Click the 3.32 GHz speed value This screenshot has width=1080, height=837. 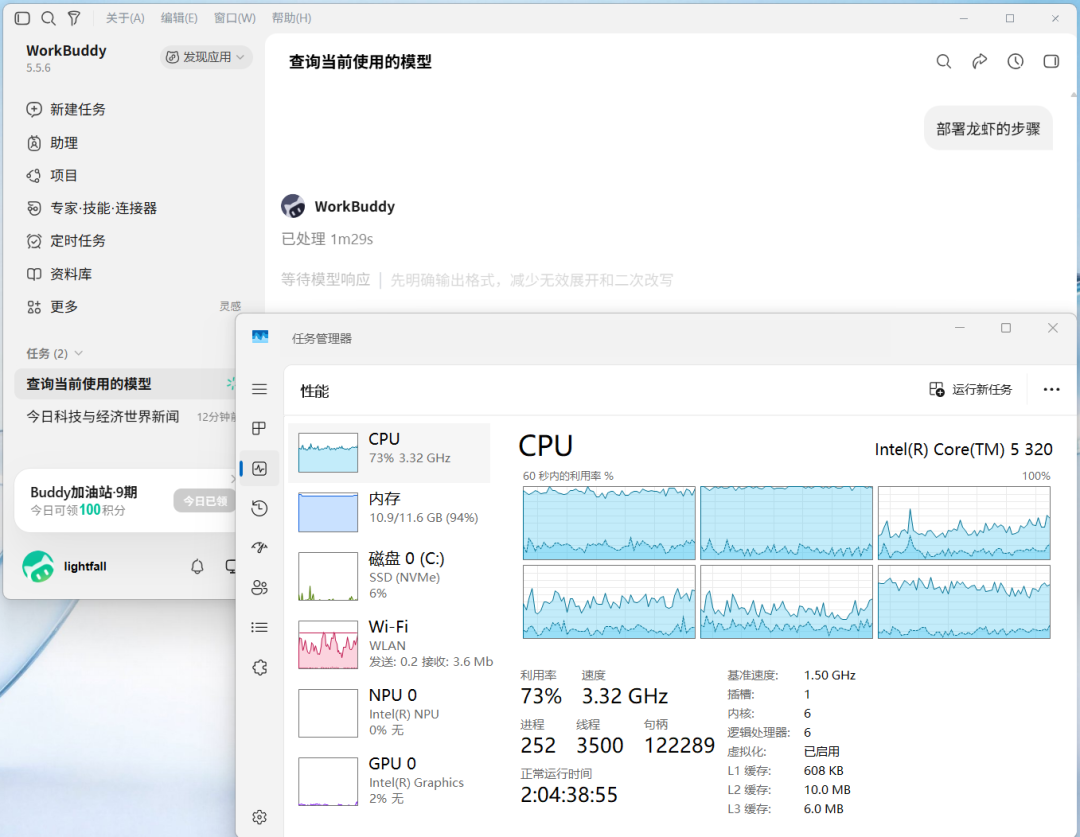[x=625, y=696]
